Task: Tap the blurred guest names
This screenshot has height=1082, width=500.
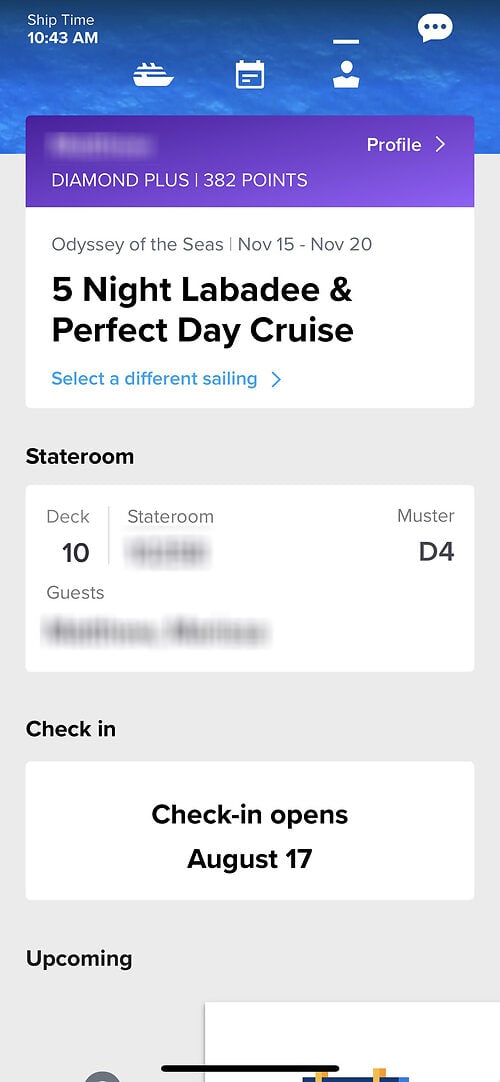Action: click(155, 631)
